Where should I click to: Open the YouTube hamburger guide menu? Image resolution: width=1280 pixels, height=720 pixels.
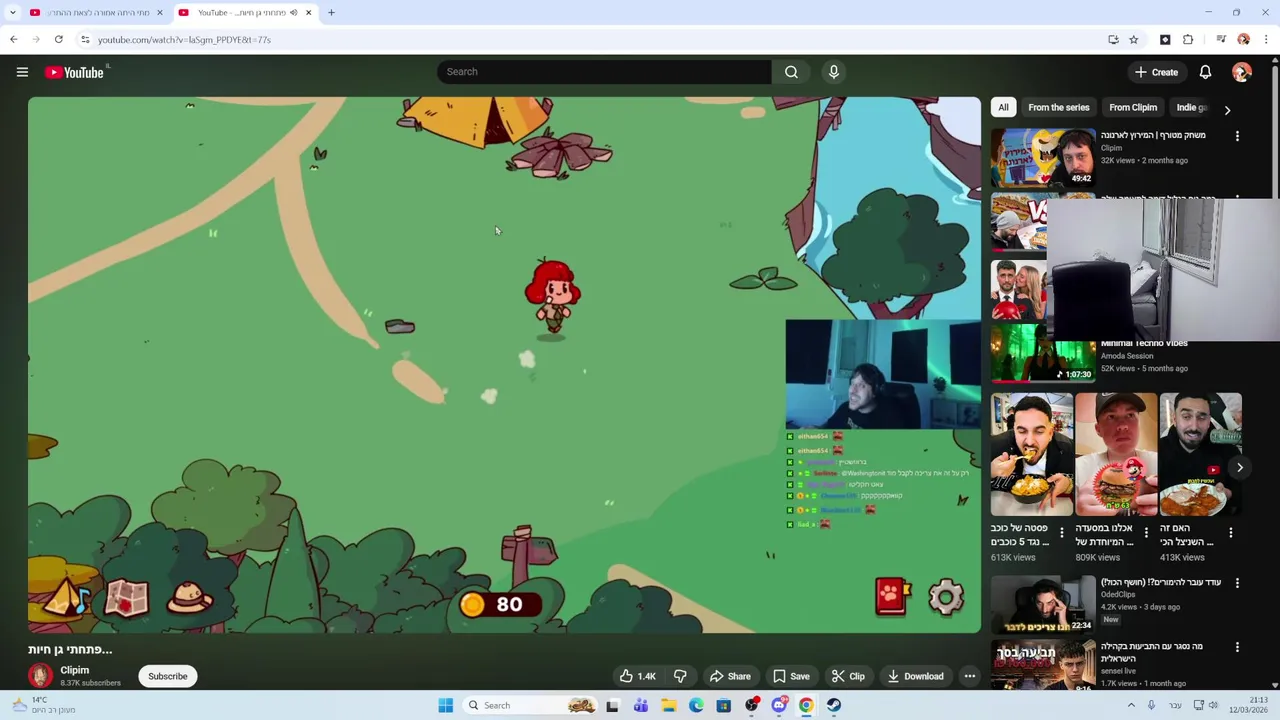click(22, 72)
